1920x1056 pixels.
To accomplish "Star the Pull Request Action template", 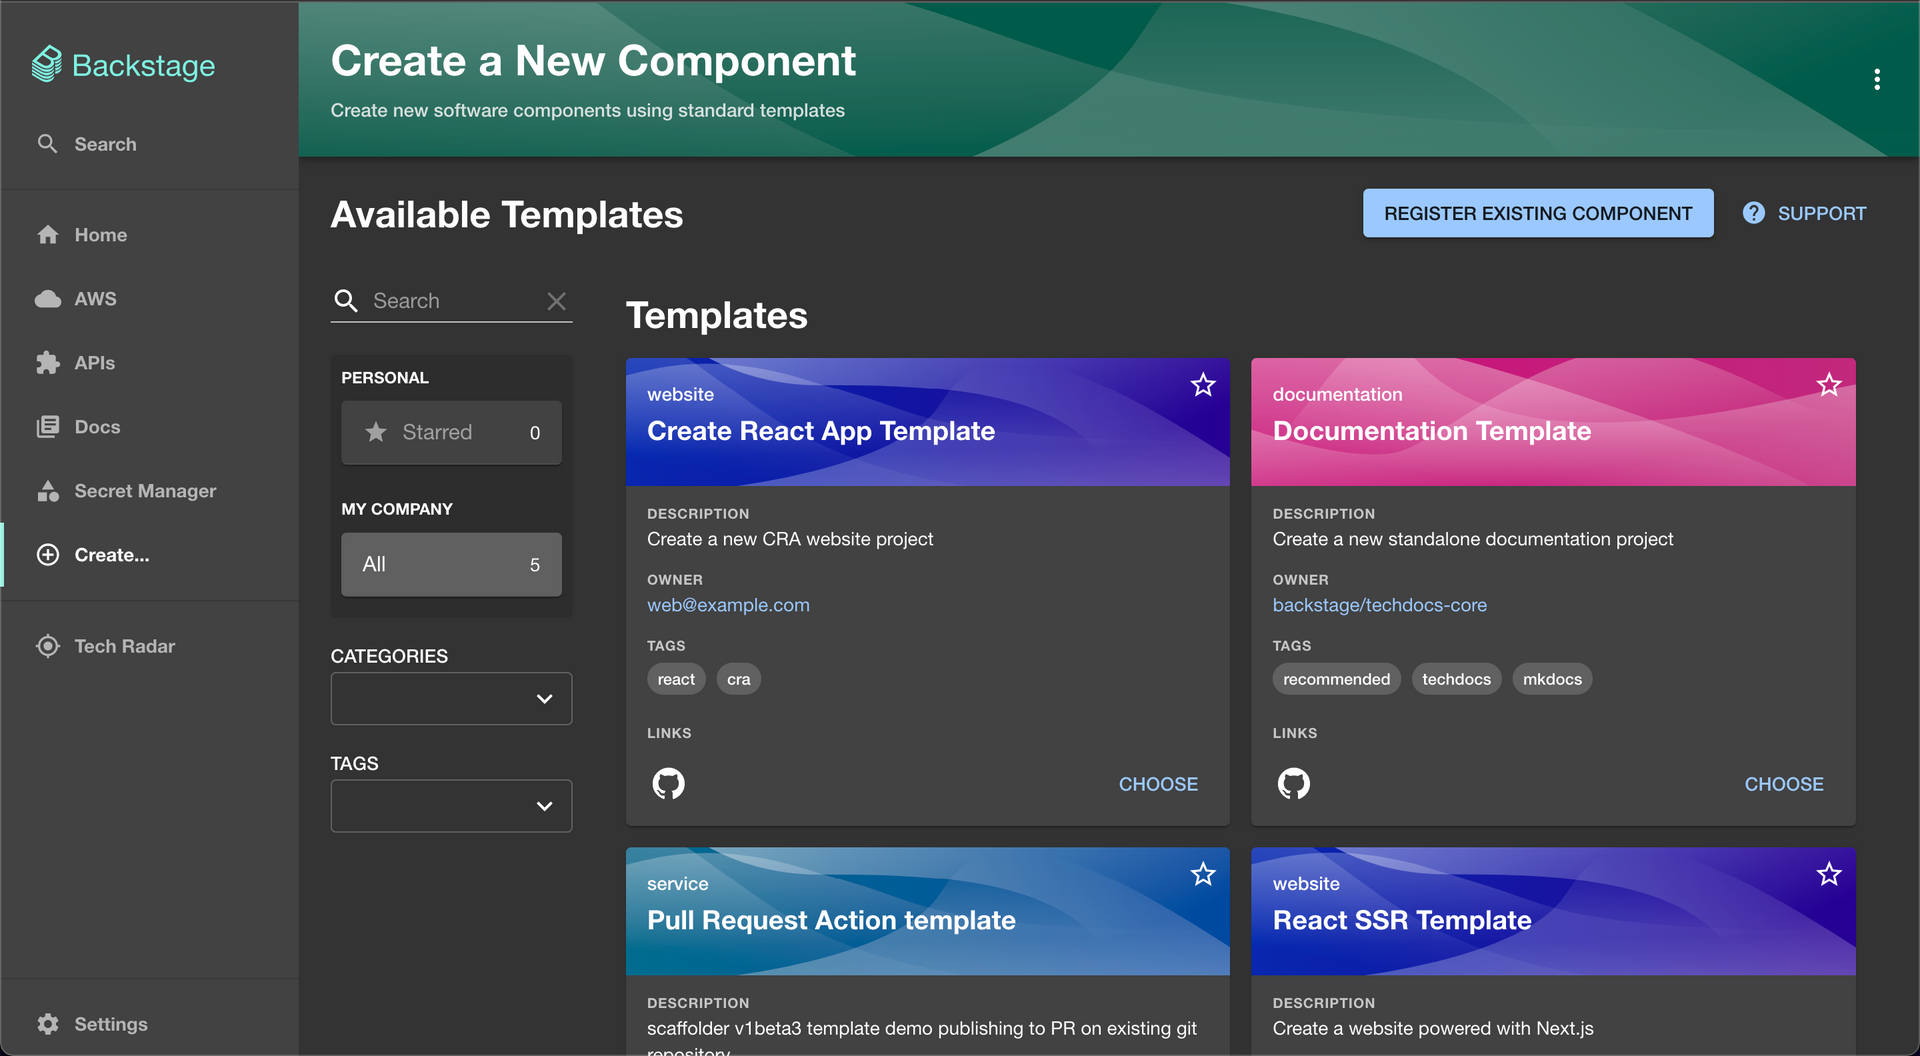I will pyautogui.click(x=1203, y=875).
